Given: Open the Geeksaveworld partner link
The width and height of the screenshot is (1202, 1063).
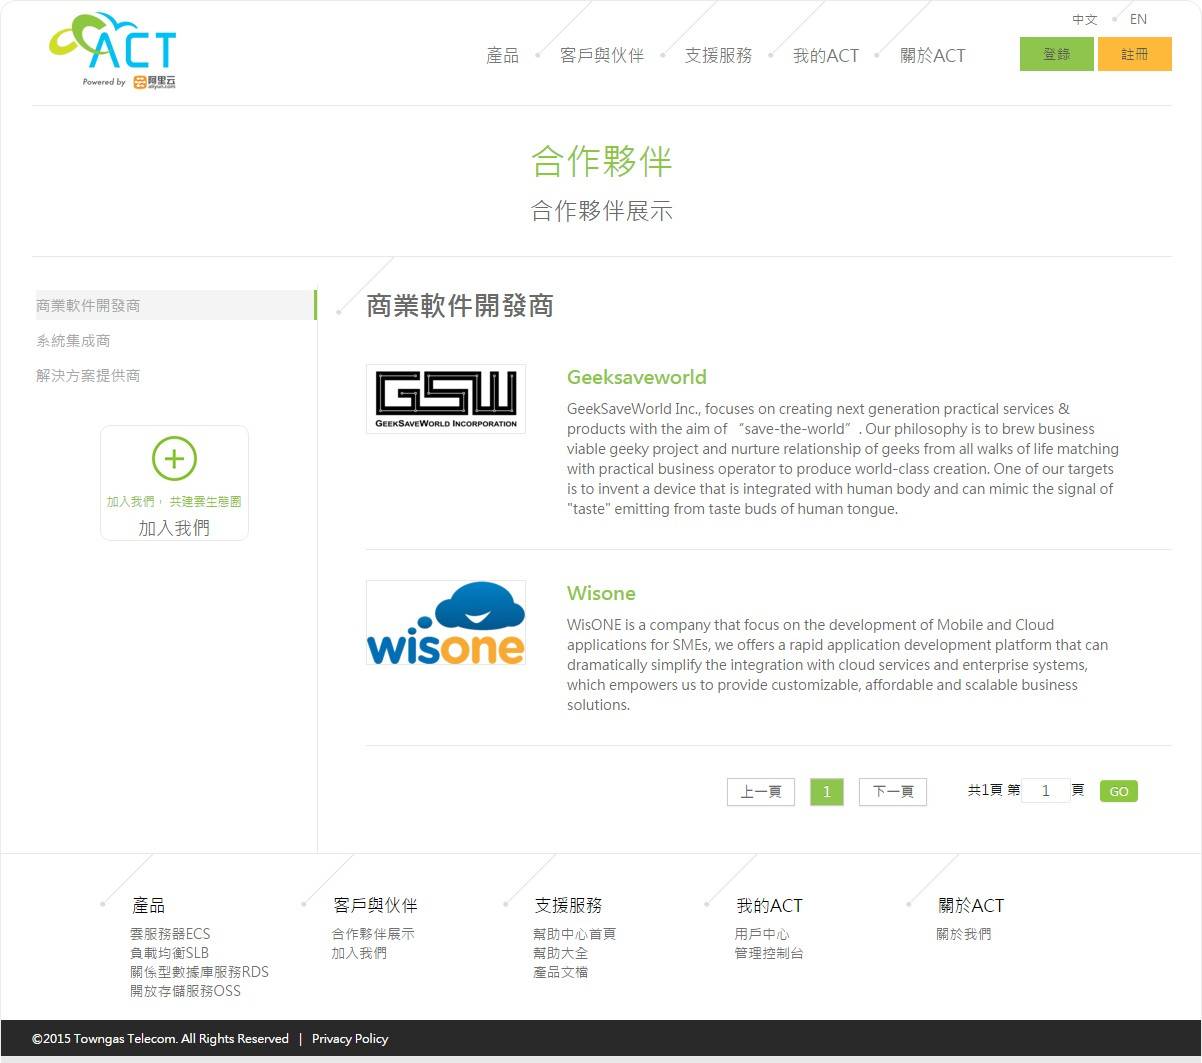Looking at the screenshot, I should [636, 377].
